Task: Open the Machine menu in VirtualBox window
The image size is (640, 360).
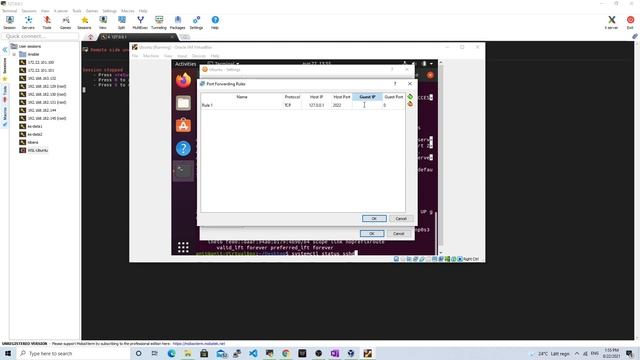Action: (151, 56)
